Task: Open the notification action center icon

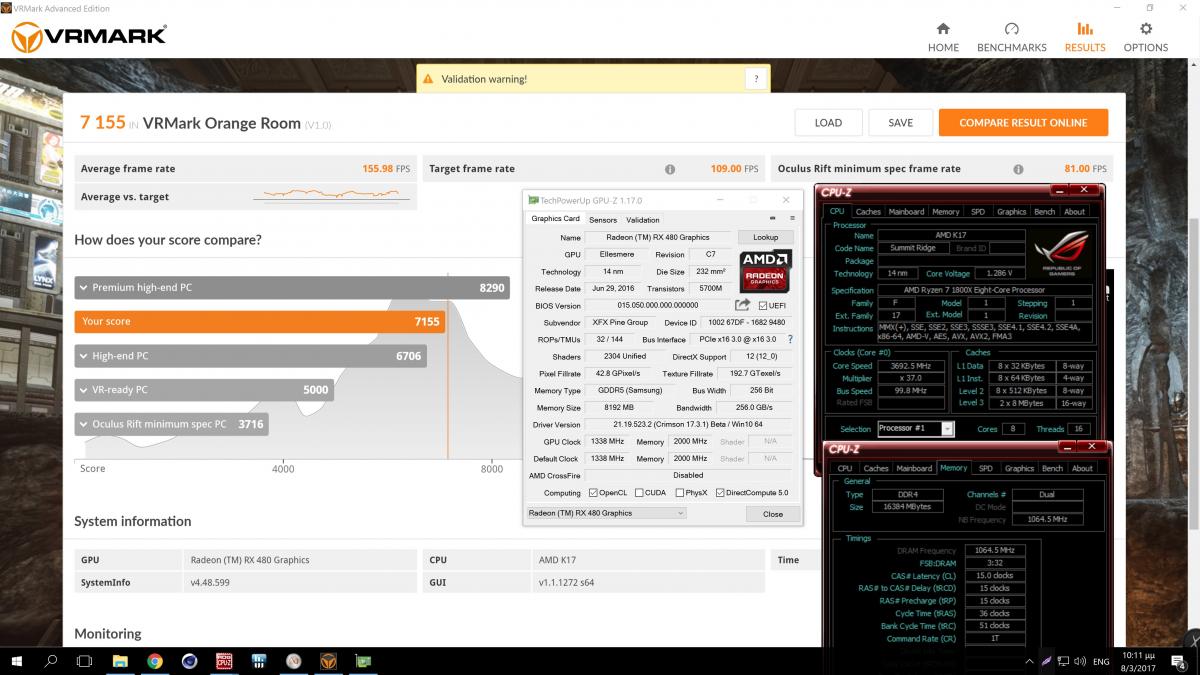Action: 1180,661
